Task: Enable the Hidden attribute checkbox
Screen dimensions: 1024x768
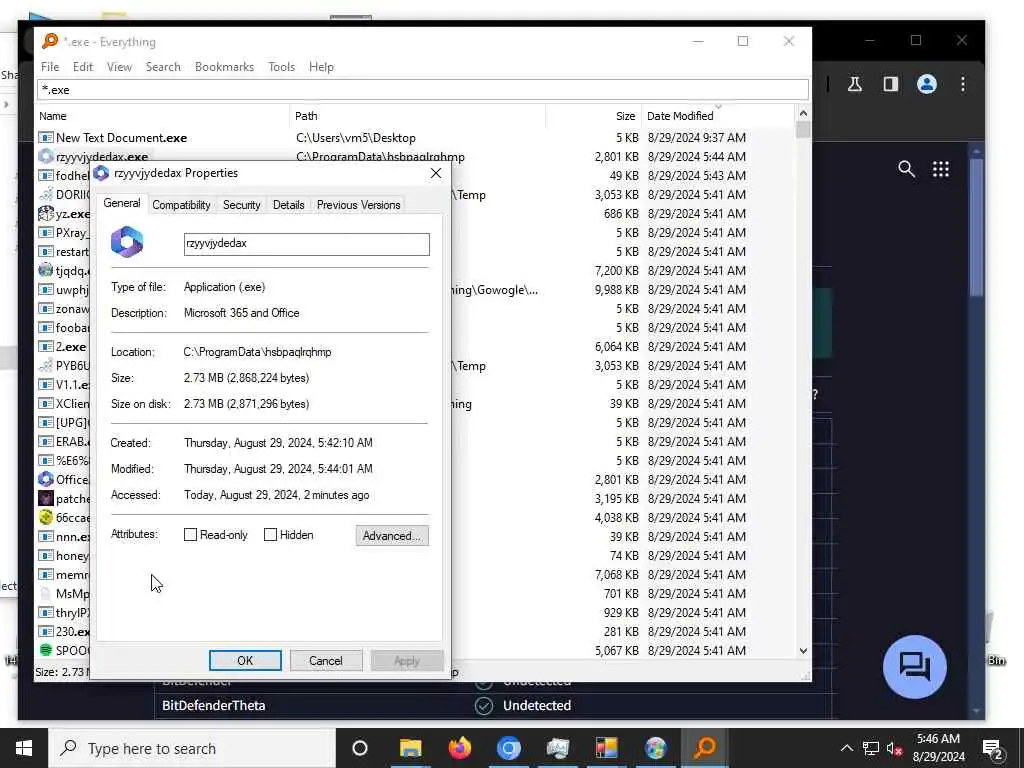Action: 270,535
